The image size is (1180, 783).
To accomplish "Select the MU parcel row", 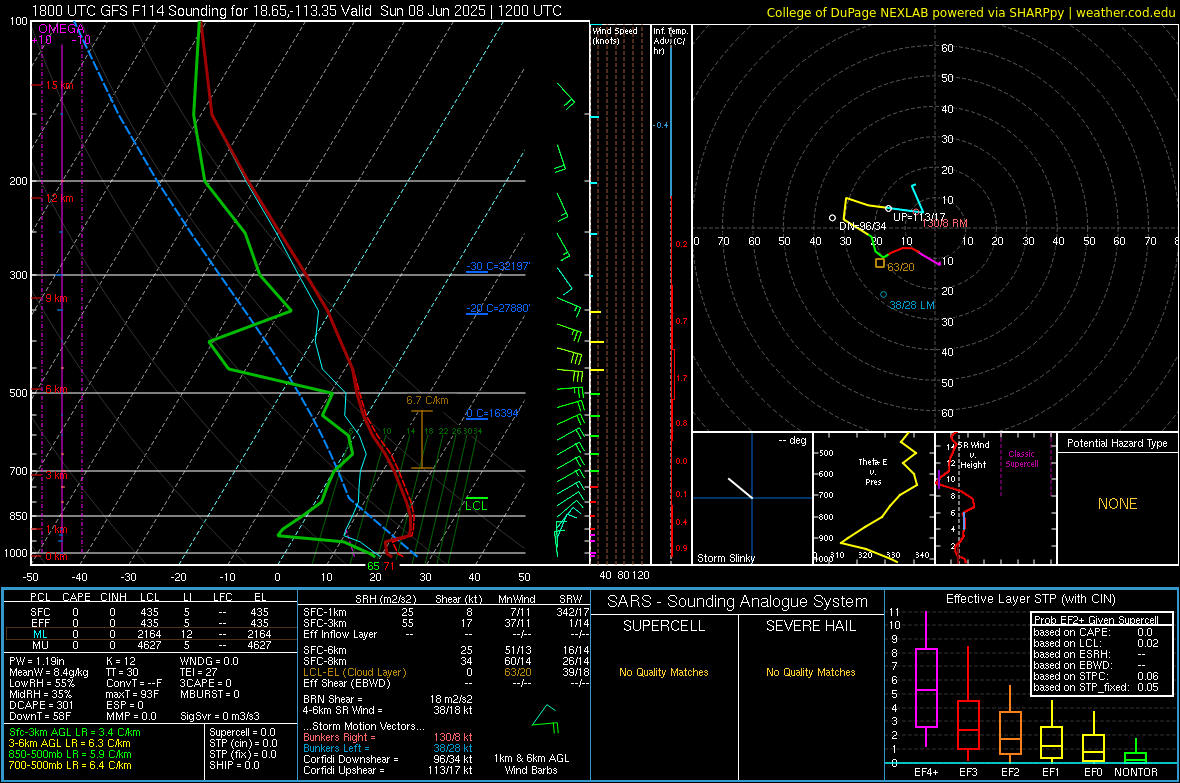I will pos(150,644).
